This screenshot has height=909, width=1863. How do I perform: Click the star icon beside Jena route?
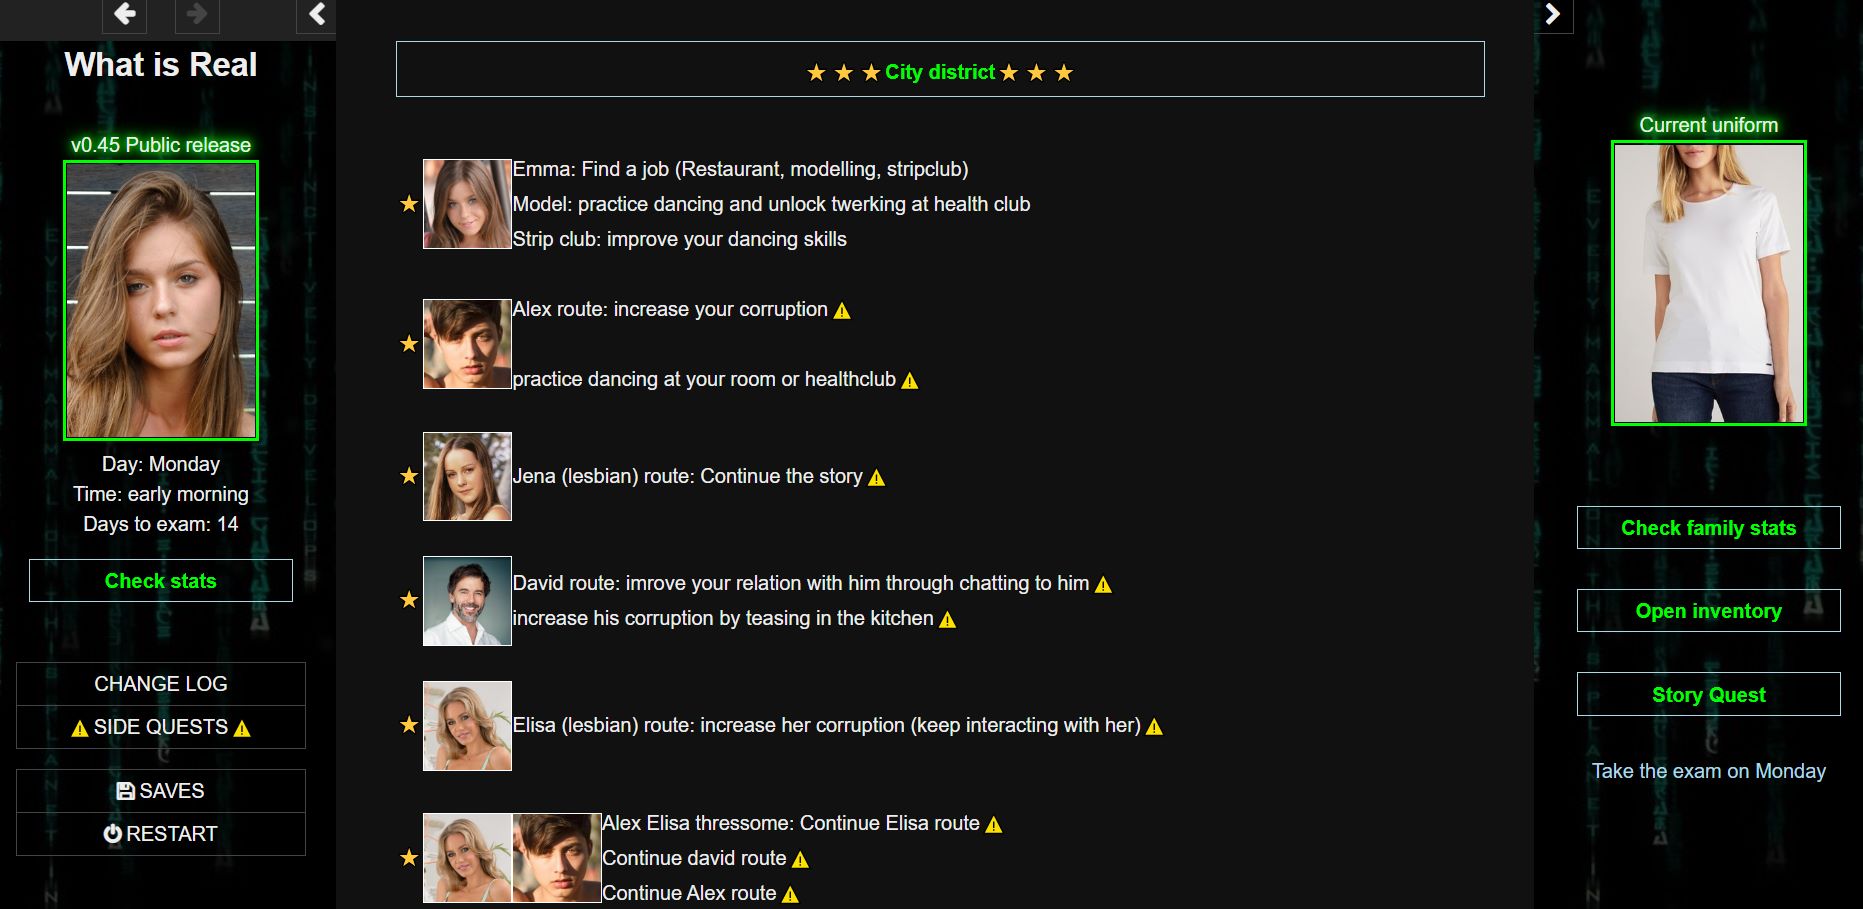tap(409, 476)
